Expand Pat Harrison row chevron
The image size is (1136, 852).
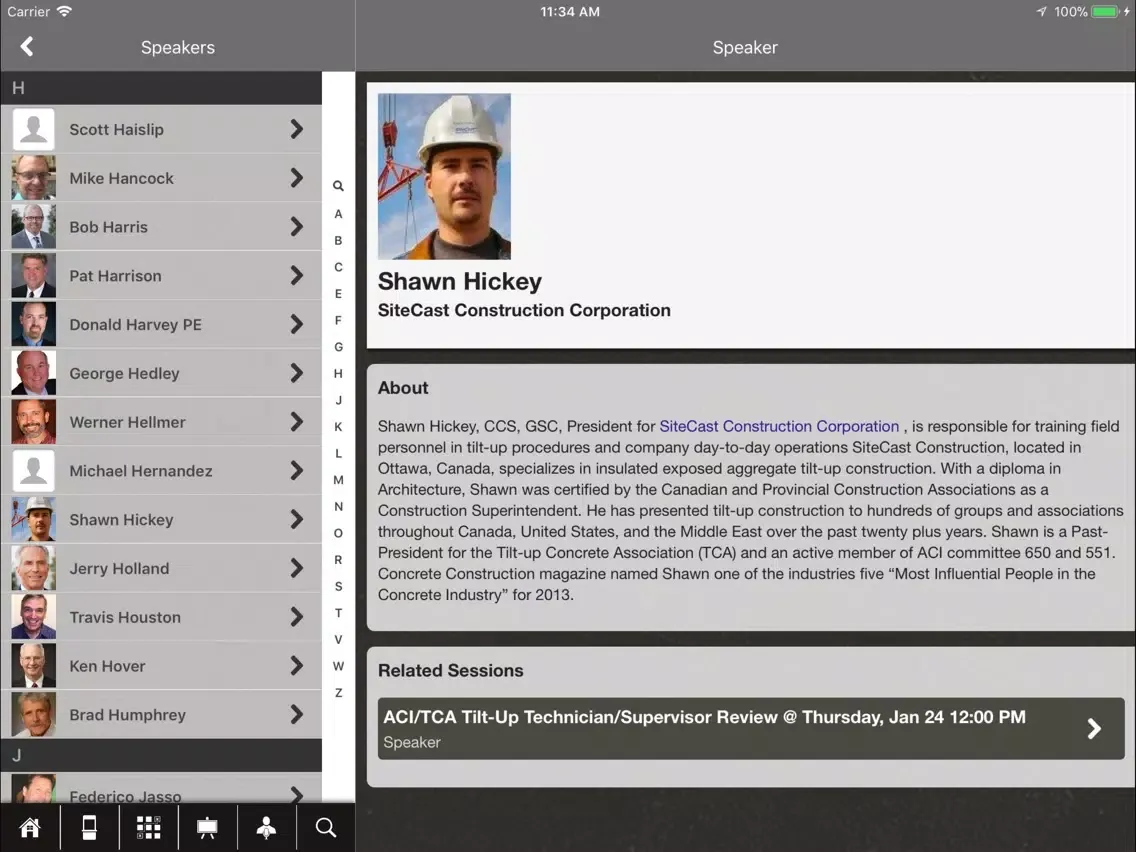(x=296, y=275)
